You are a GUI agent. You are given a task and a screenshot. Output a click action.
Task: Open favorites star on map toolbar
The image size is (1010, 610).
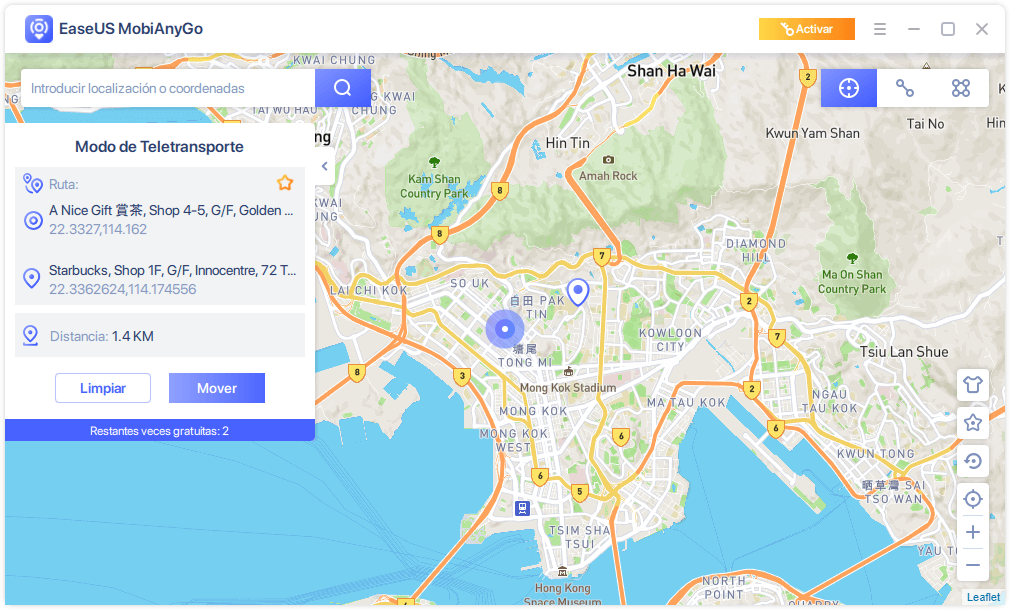tap(972, 423)
